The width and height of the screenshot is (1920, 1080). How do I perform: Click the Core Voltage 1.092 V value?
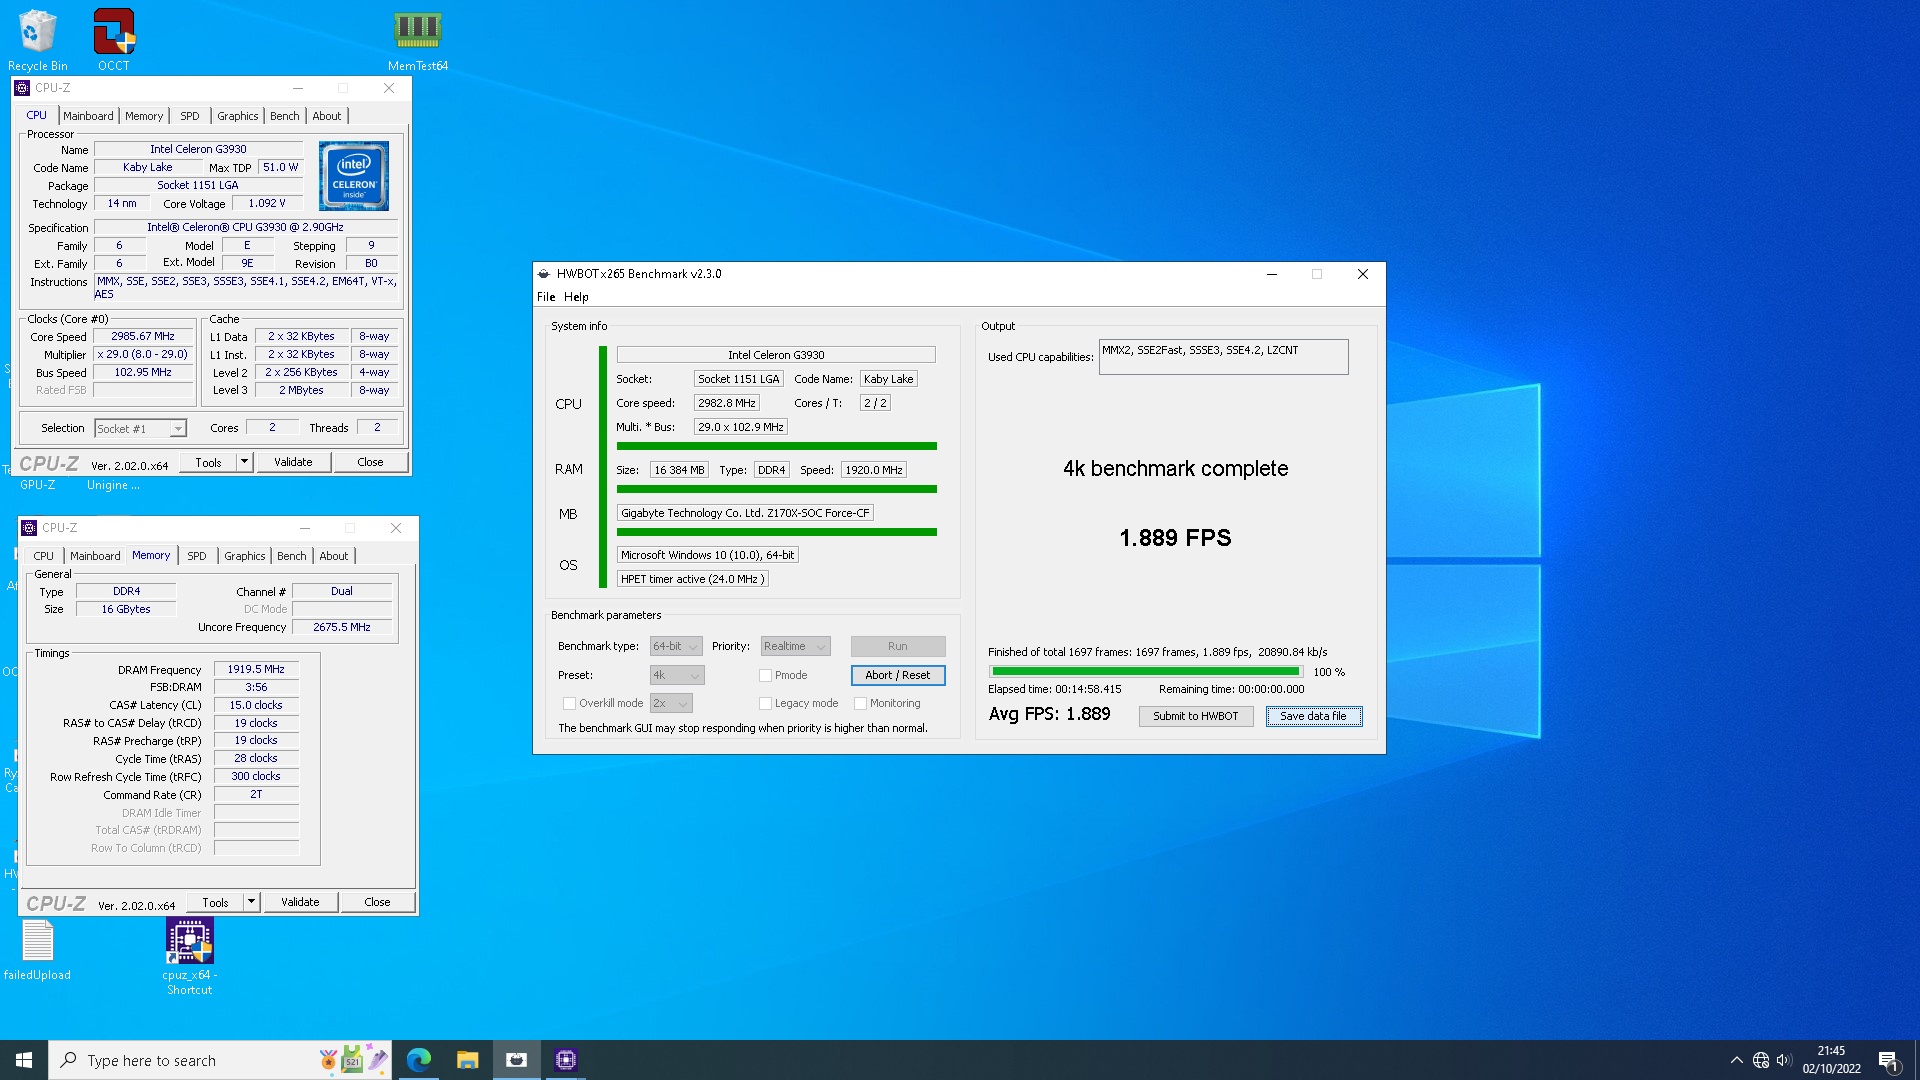pyautogui.click(x=267, y=204)
